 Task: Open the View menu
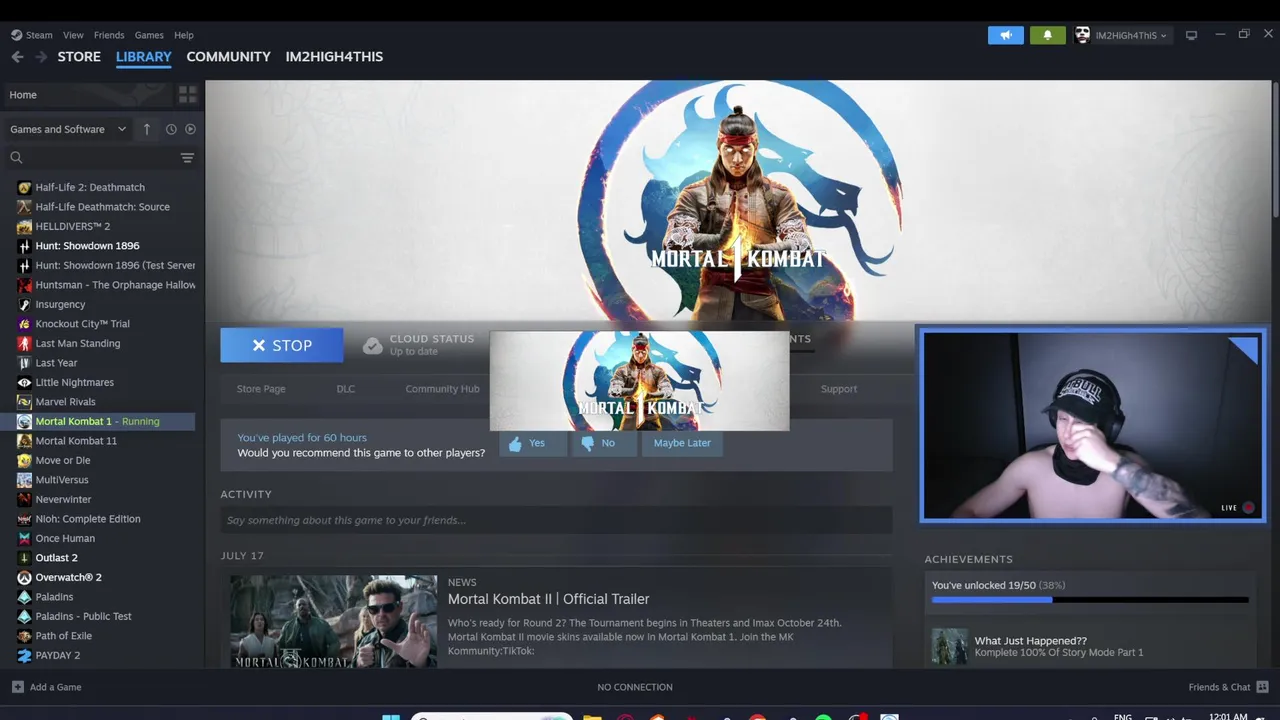pos(73,35)
